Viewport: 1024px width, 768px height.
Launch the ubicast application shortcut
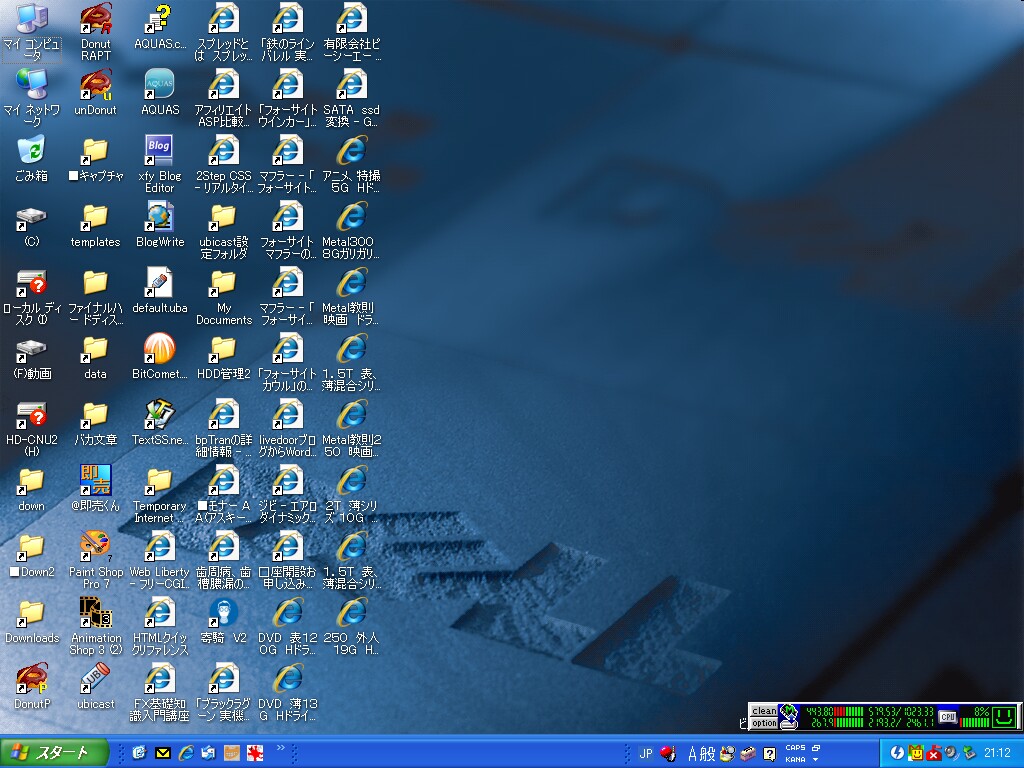(95, 686)
